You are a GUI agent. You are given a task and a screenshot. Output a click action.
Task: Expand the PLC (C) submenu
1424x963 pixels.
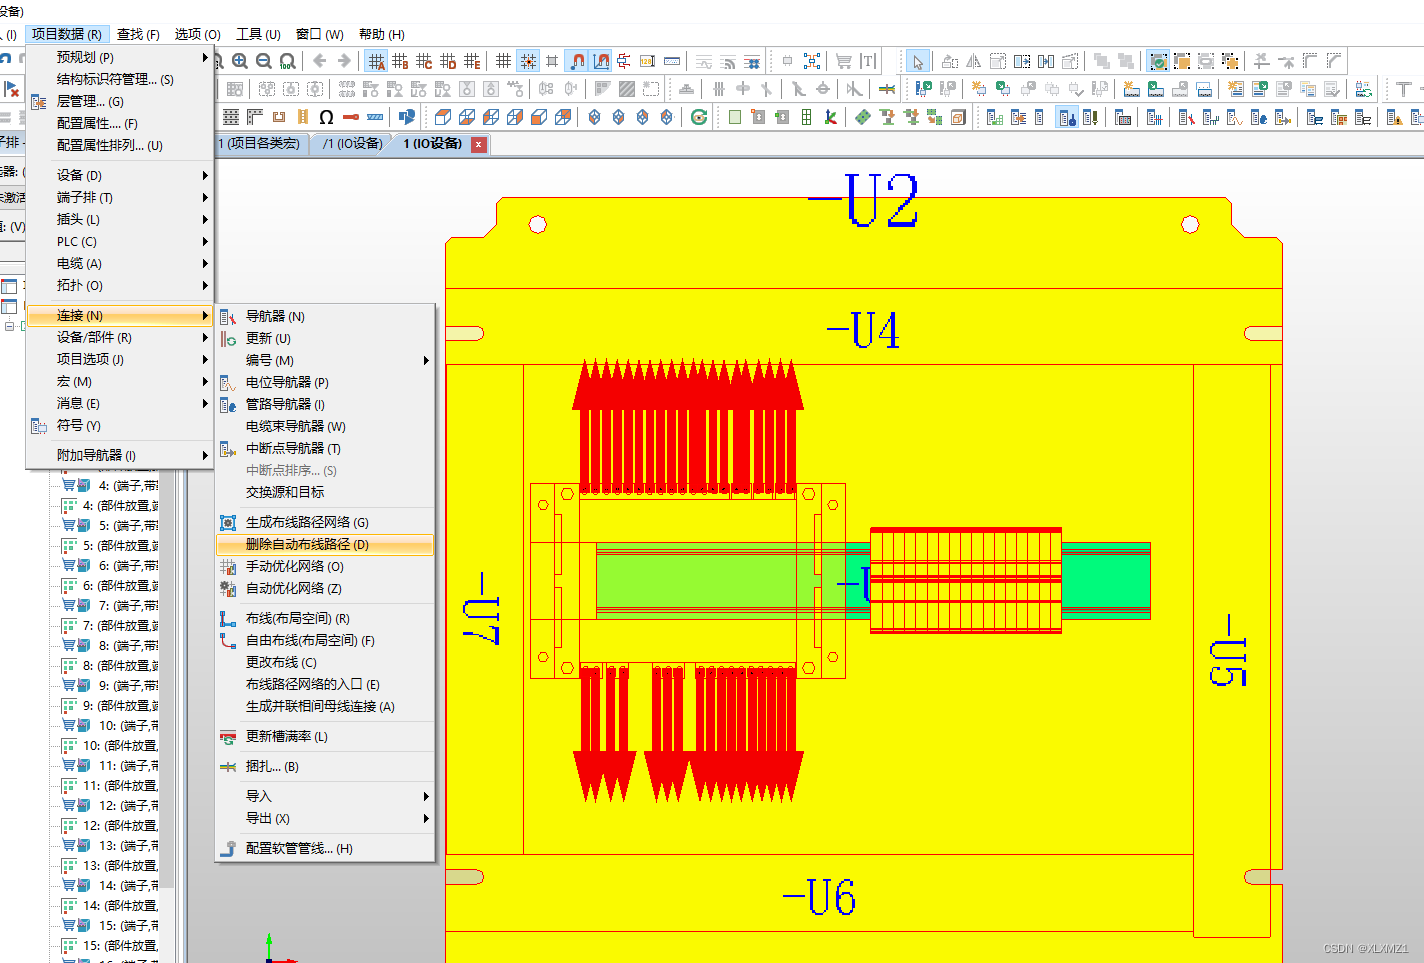point(120,241)
